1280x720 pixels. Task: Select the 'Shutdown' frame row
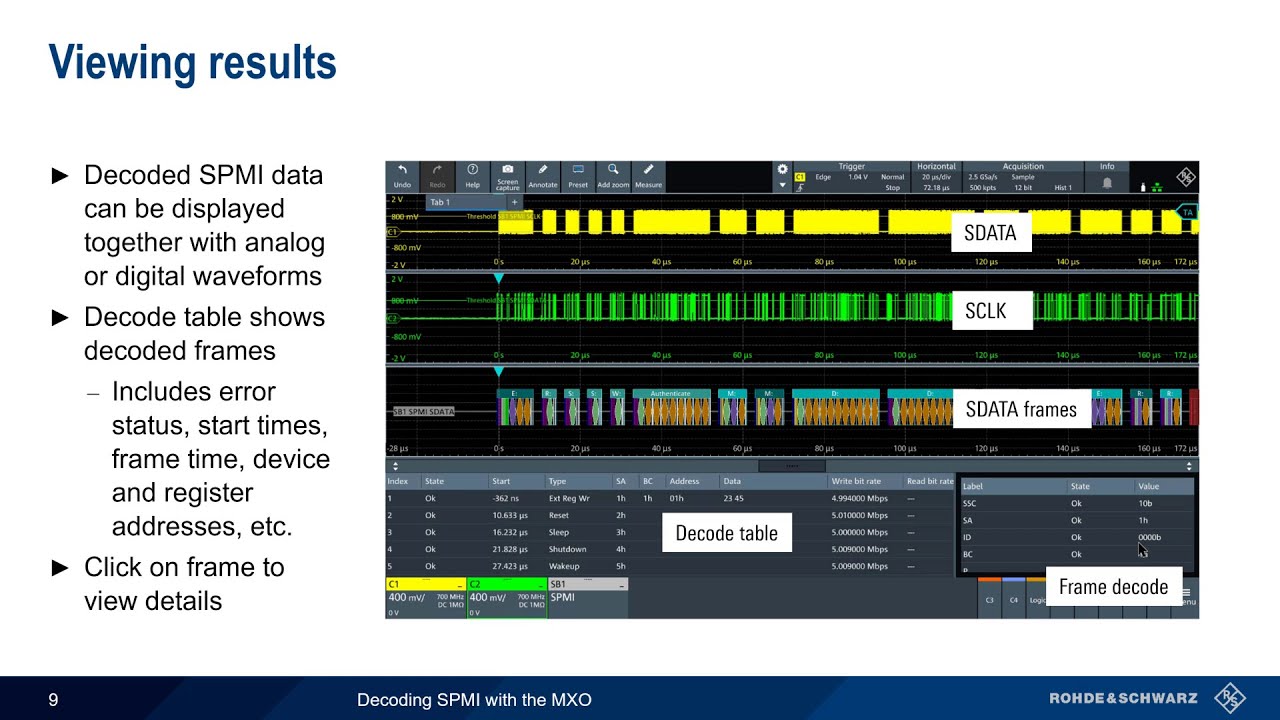(x=670, y=549)
